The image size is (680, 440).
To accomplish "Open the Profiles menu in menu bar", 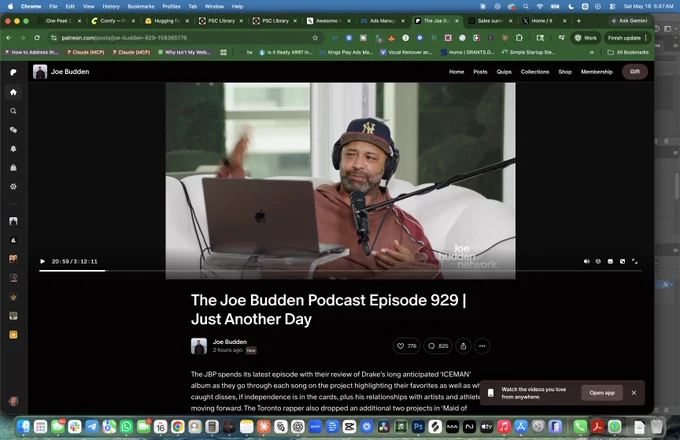I will 171,7.
